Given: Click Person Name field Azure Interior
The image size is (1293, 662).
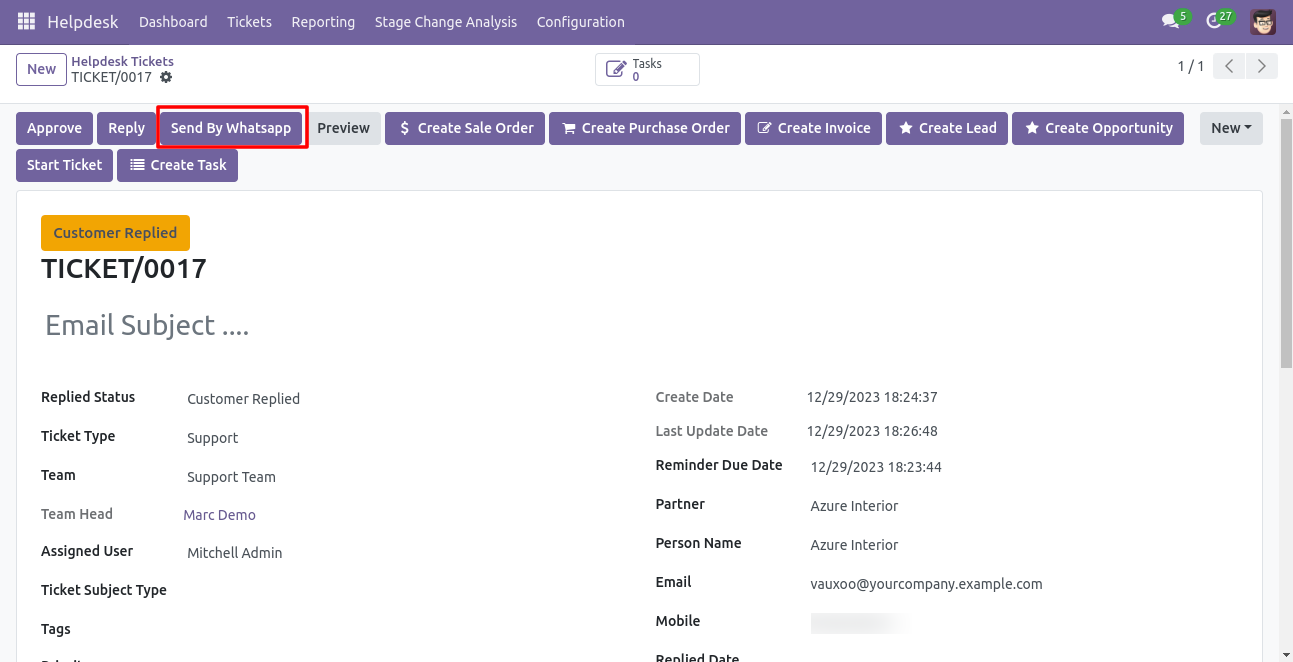Looking at the screenshot, I should pos(1022,545).
